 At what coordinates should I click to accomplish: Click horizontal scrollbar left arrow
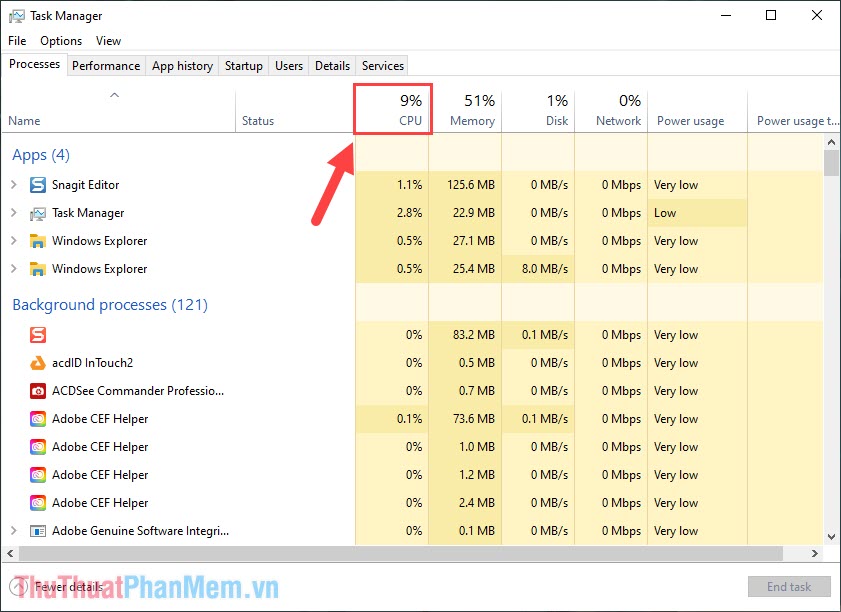(x=10, y=553)
